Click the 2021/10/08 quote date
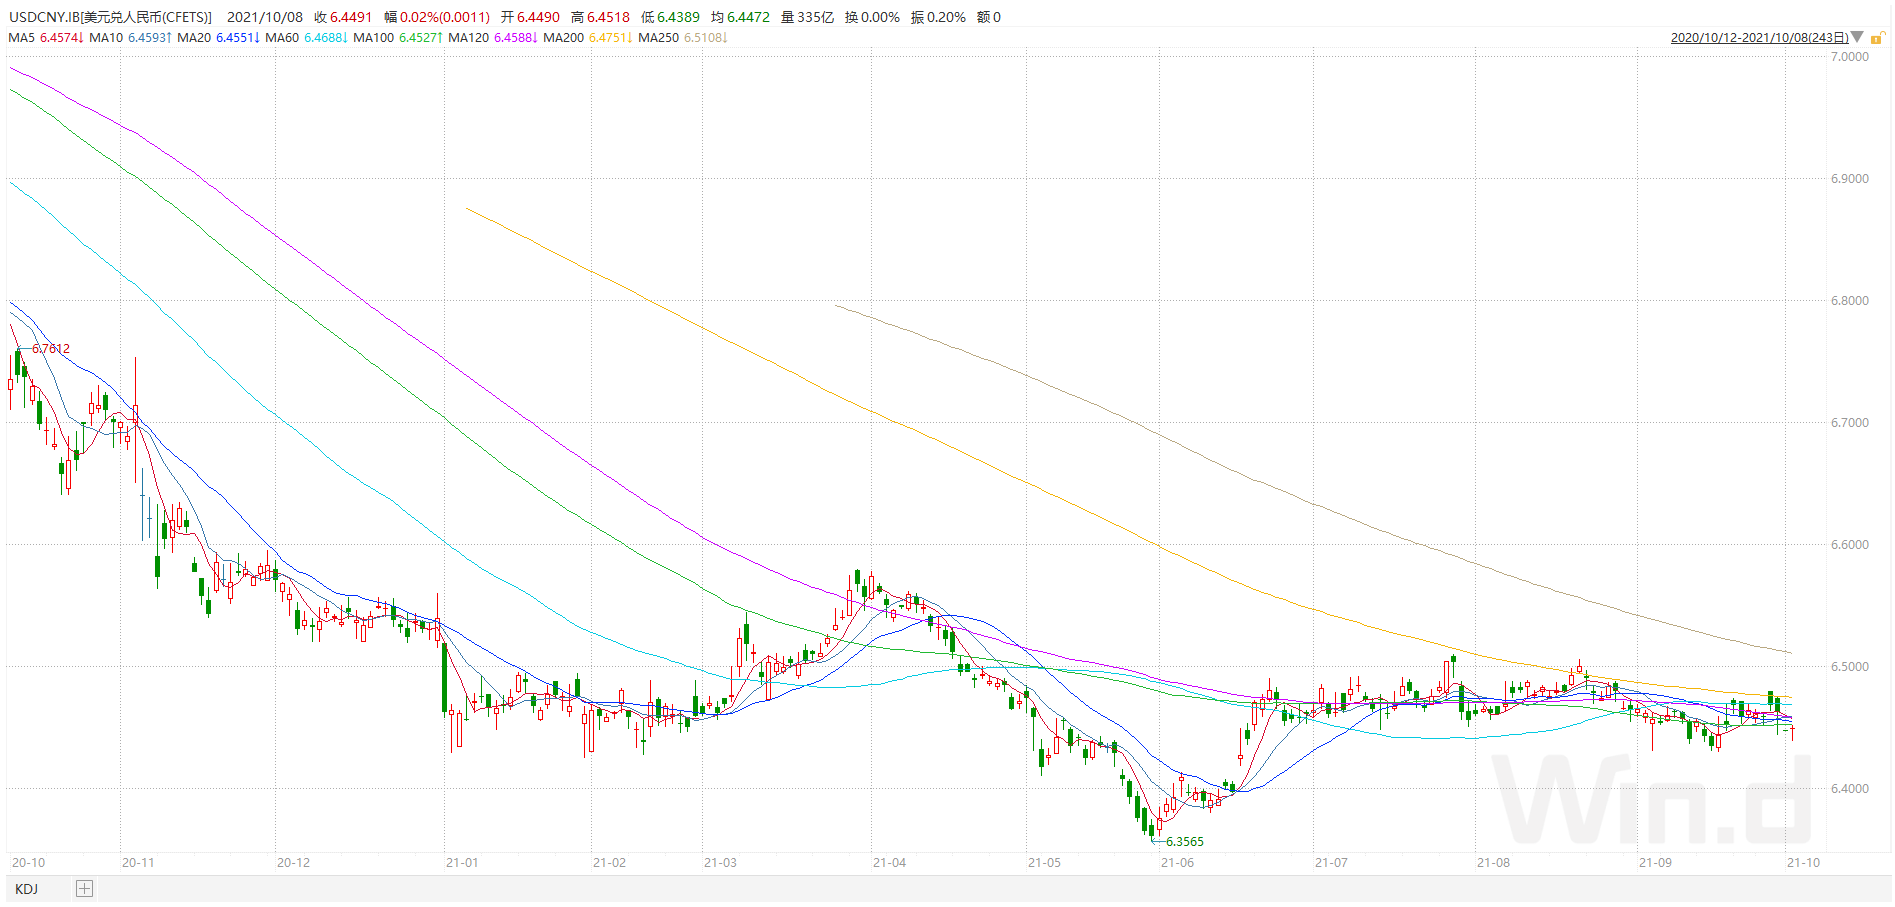This screenshot has width=1895, height=907. 264,17
